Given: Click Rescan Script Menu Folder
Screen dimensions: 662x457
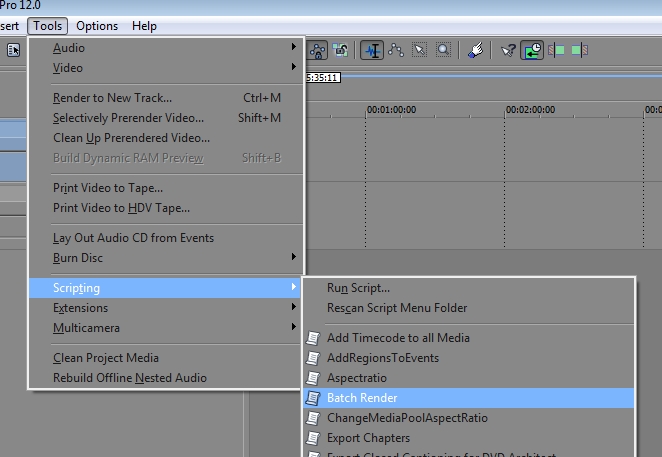Looking at the screenshot, I should coord(396,308).
